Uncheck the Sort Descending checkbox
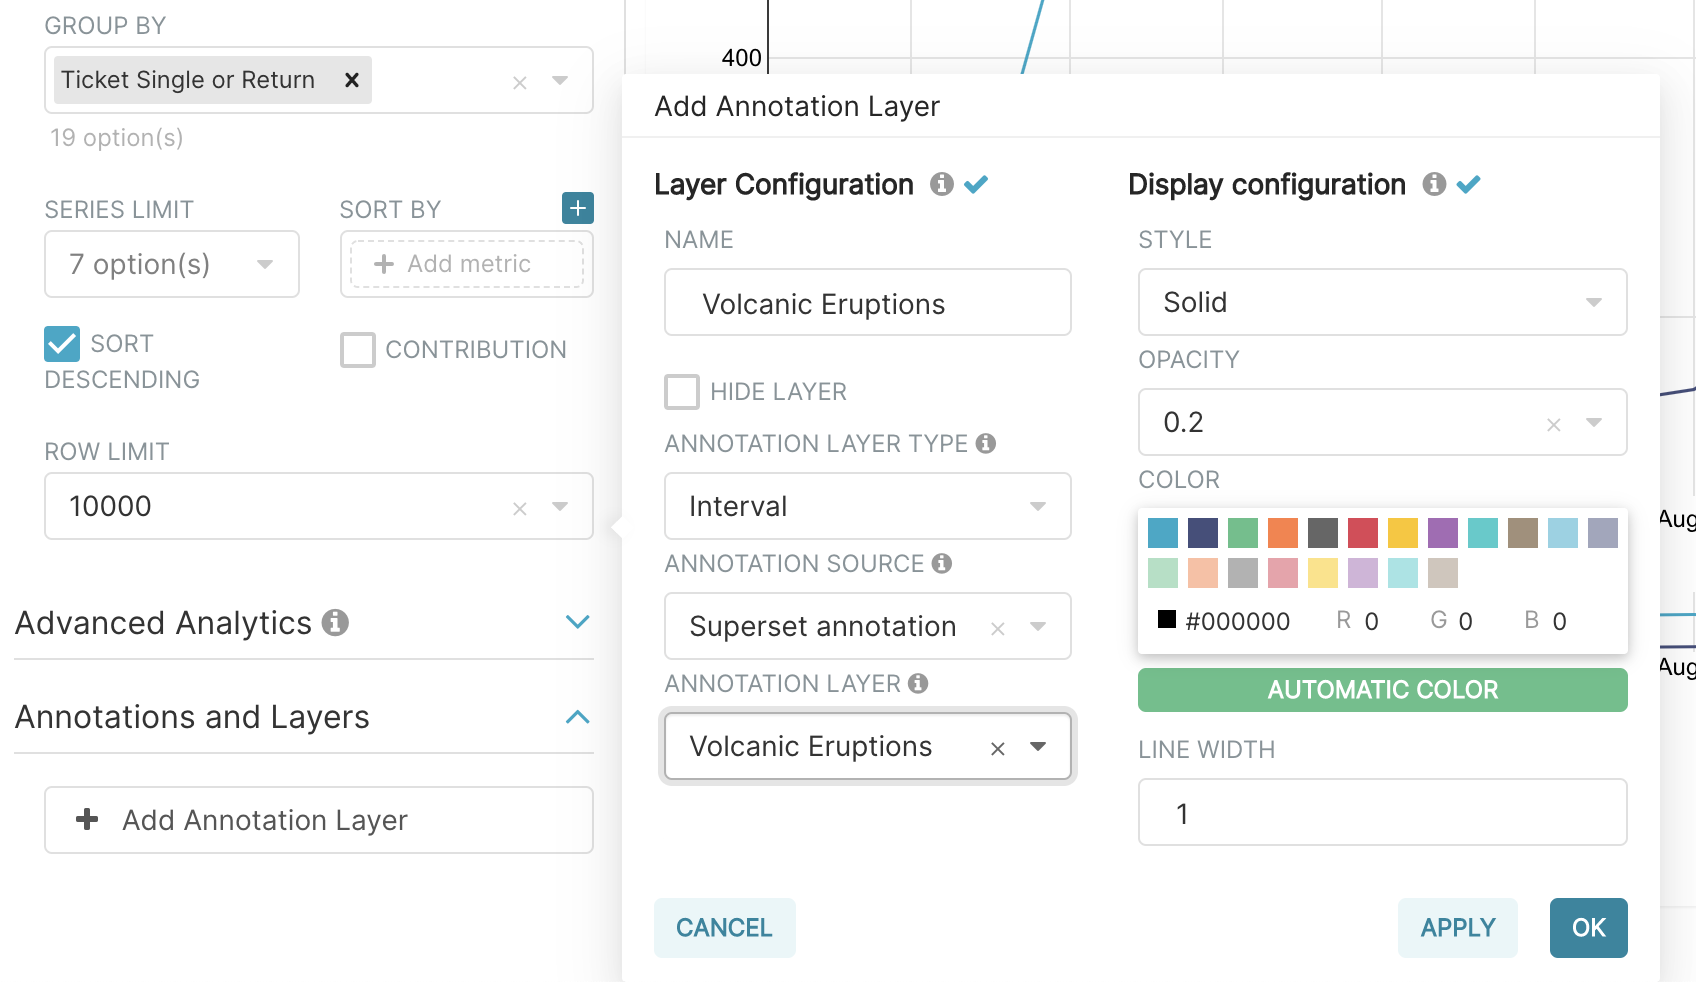This screenshot has height=982, width=1696. click(x=62, y=344)
